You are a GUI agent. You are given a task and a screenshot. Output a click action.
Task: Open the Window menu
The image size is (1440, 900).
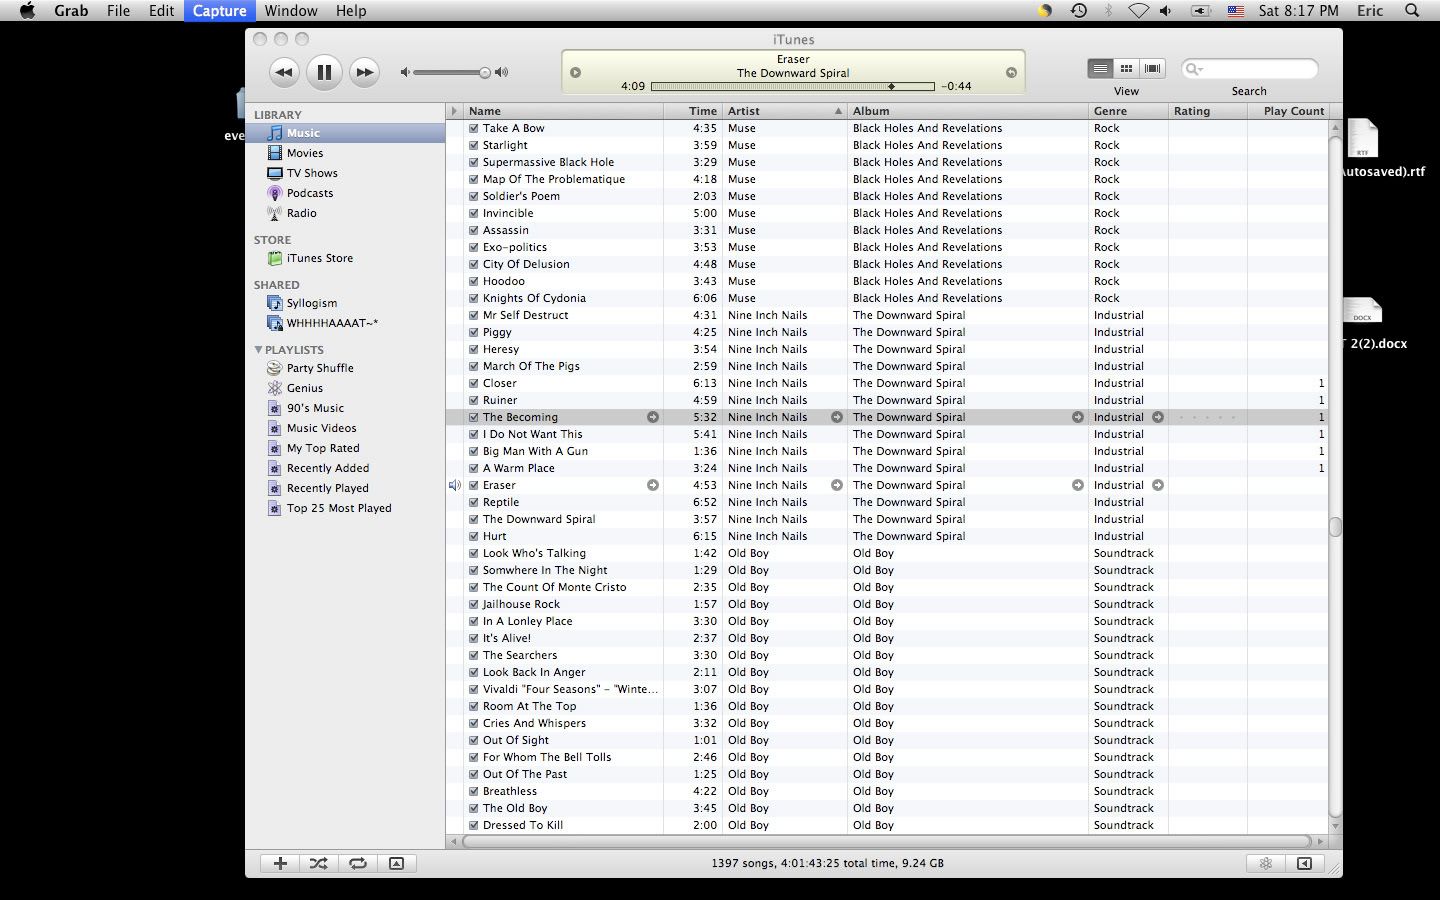291,10
